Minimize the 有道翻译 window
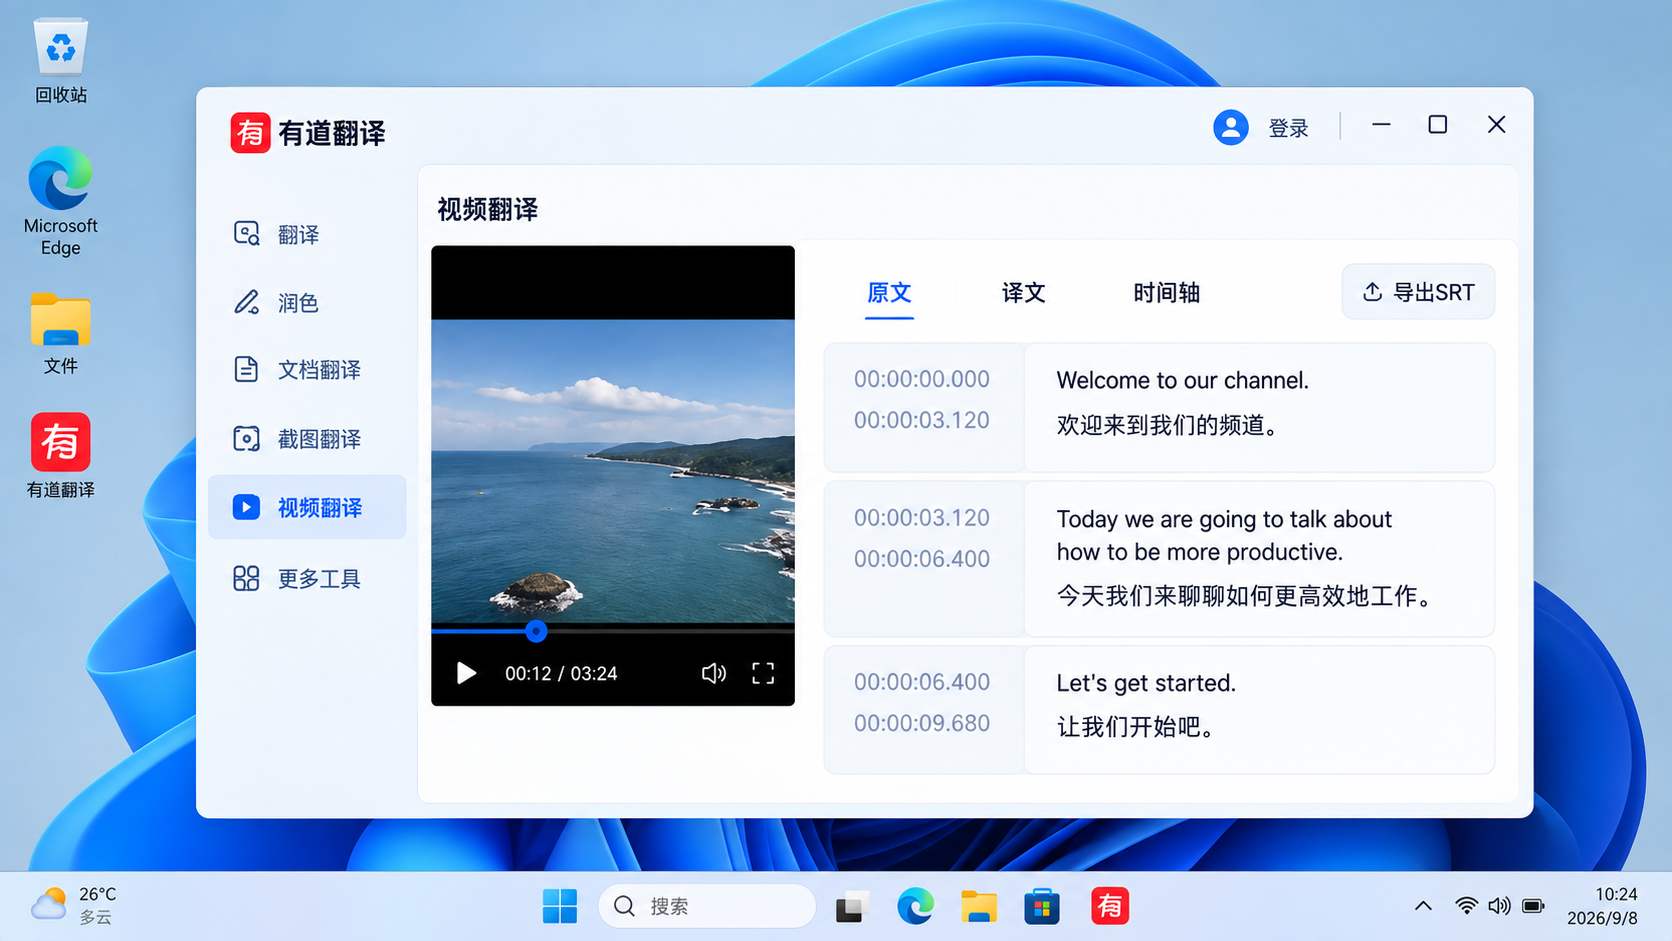This screenshot has width=1672, height=941. coord(1381,125)
